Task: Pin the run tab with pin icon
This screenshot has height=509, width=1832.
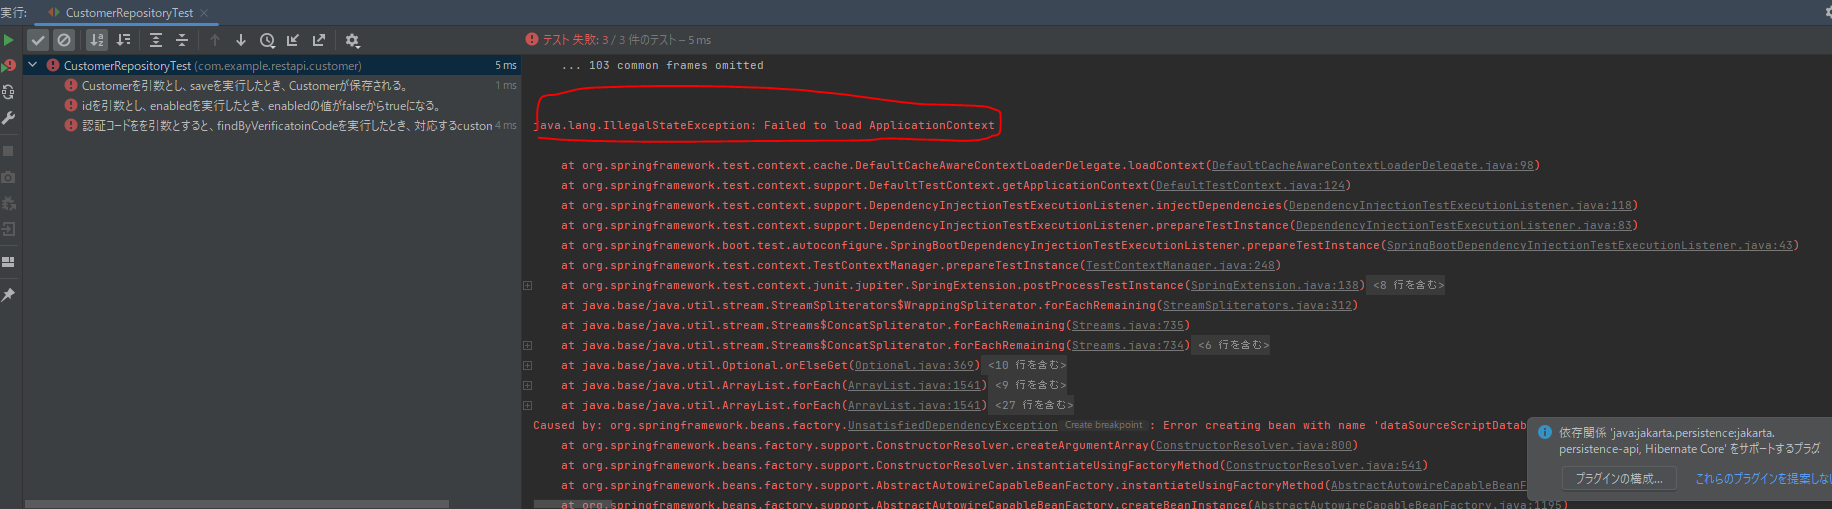Action: (8, 295)
